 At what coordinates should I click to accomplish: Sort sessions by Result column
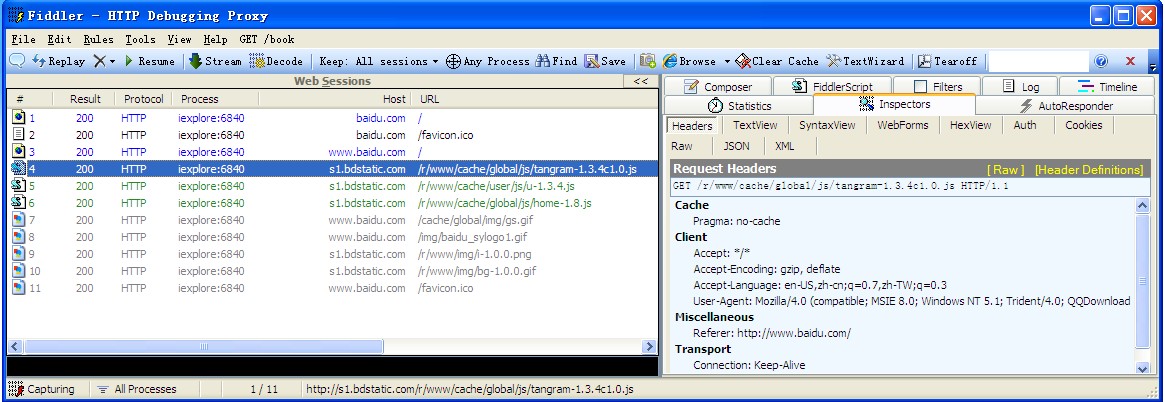pos(85,99)
